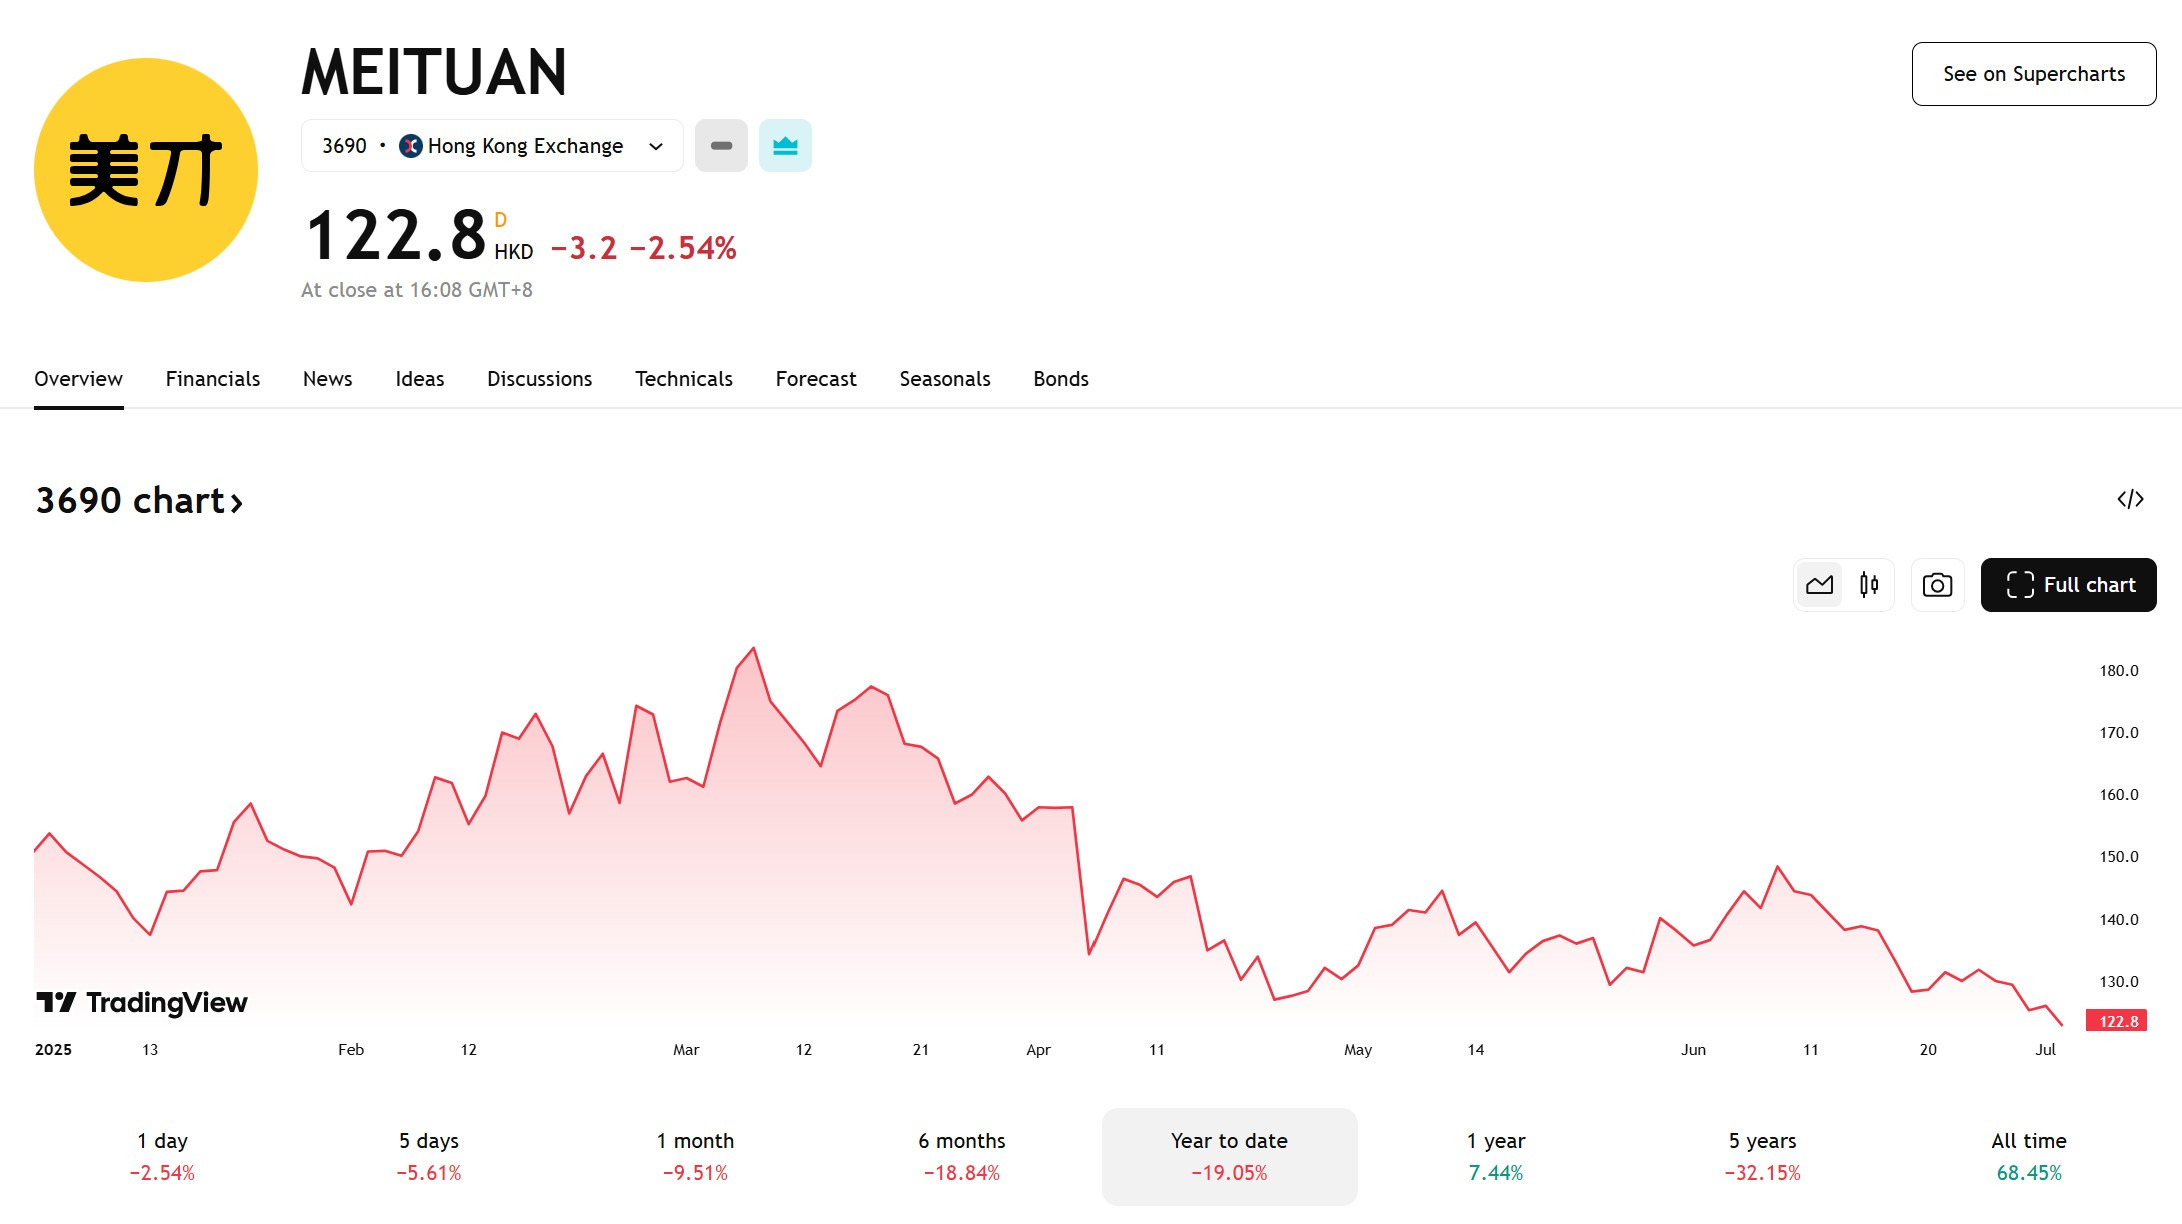
Task: Click the Meituan yellow logo
Action: (146, 170)
